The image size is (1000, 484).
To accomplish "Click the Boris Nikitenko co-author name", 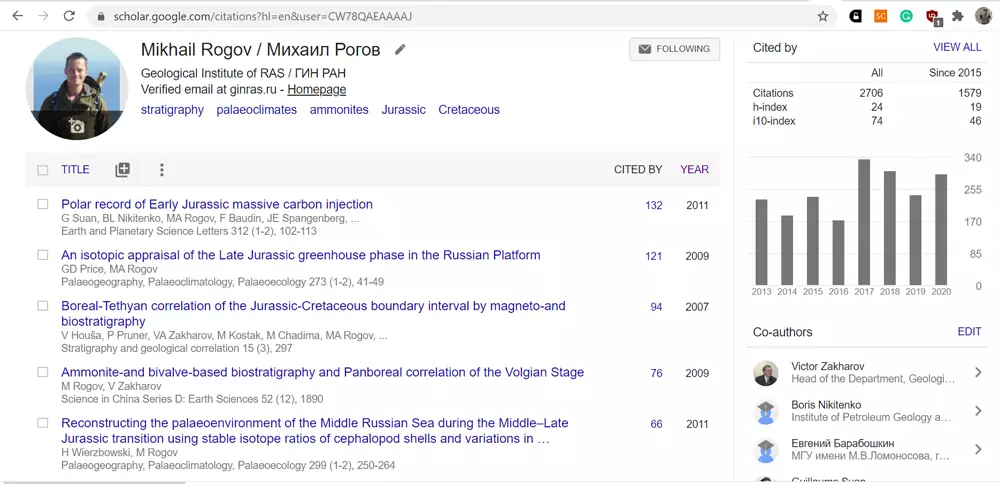I will pos(826,405).
